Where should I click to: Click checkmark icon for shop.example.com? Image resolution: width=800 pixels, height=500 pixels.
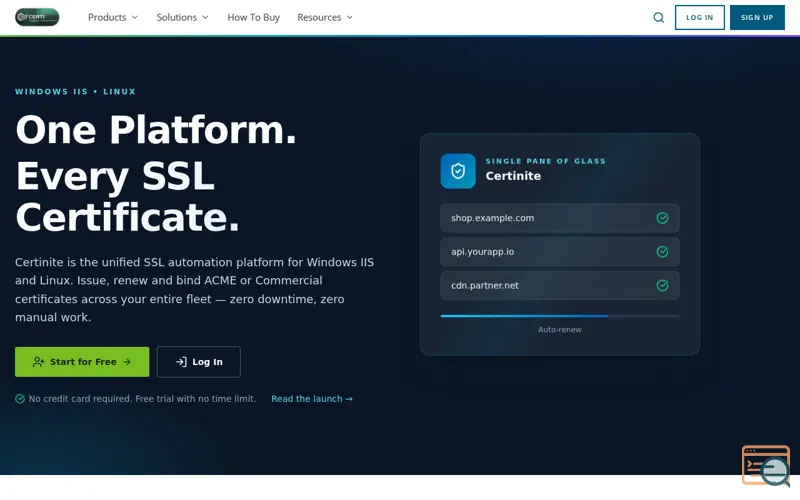662,218
